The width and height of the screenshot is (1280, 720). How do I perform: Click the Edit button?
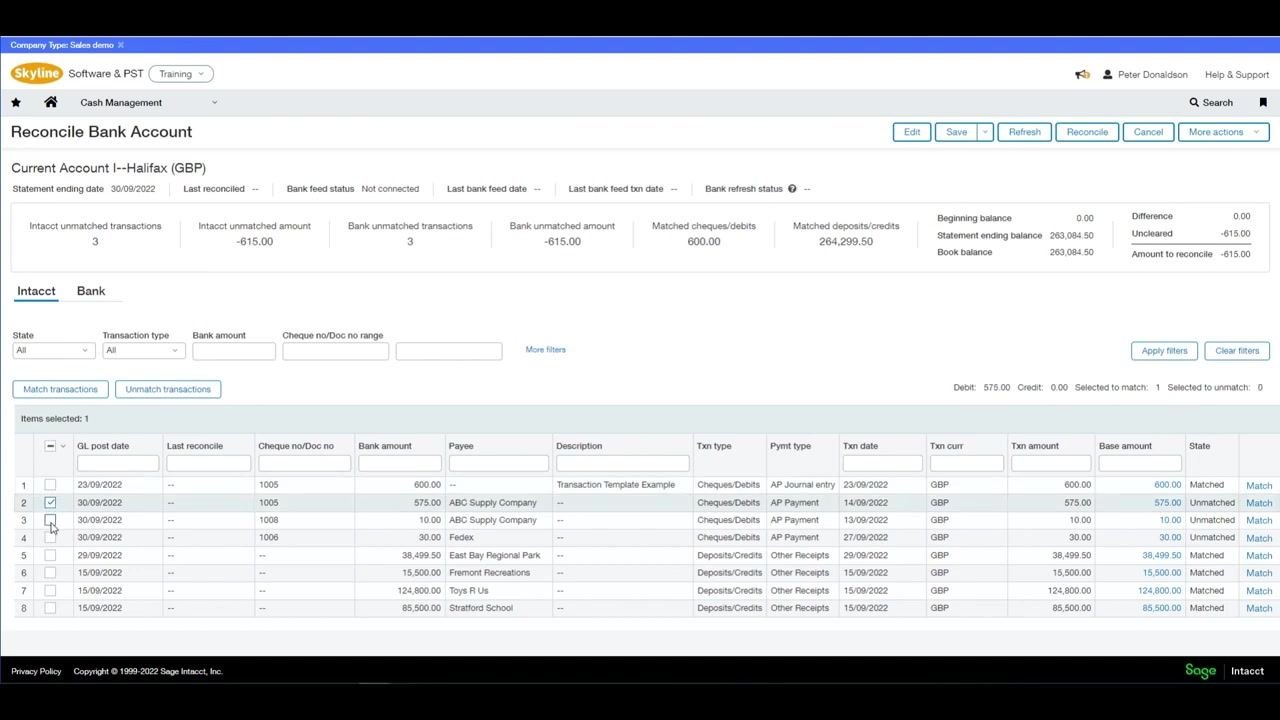[912, 132]
